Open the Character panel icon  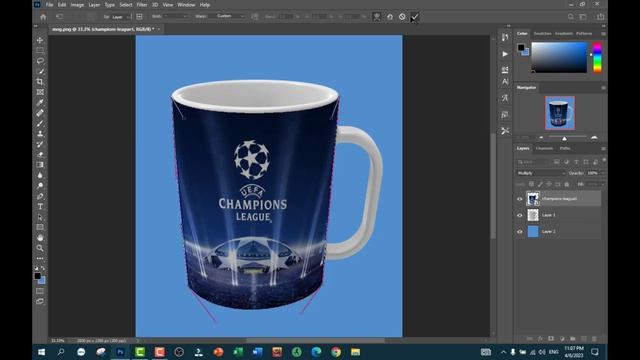(505, 82)
